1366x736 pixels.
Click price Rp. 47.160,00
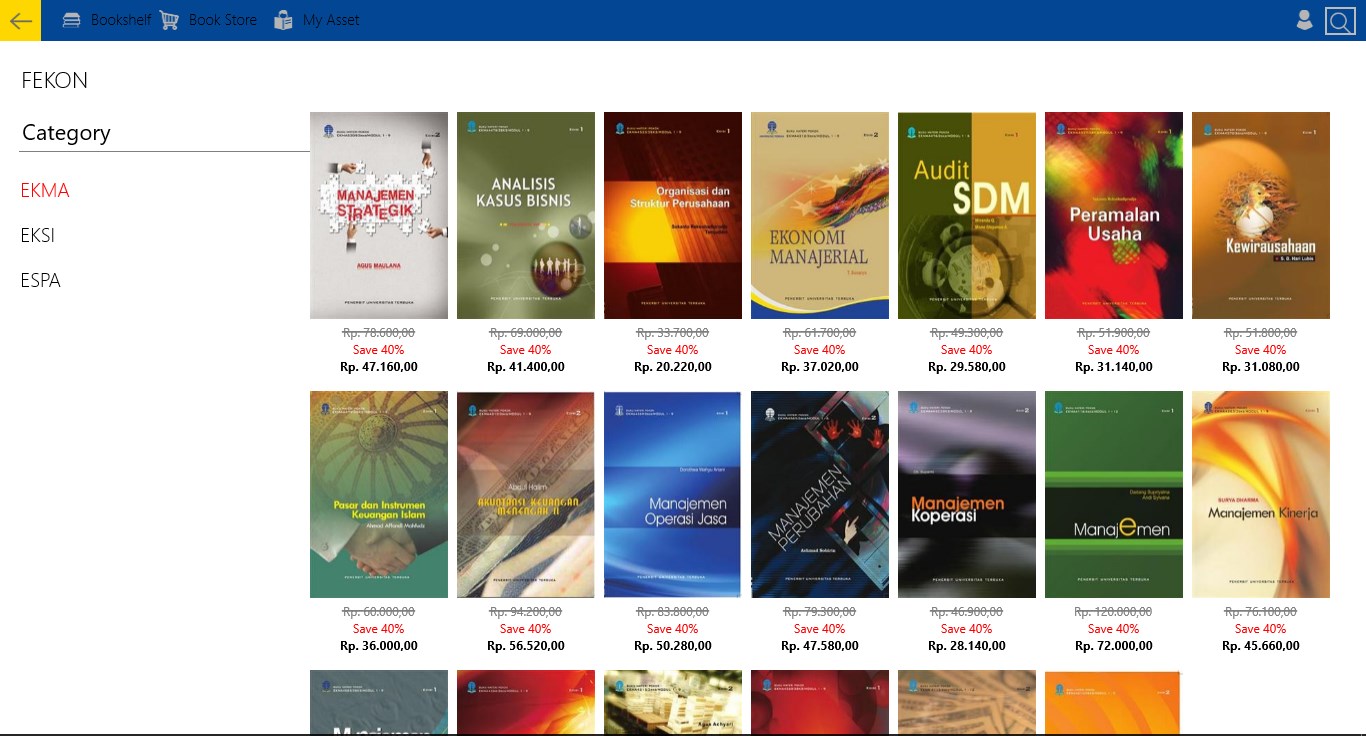pos(379,367)
